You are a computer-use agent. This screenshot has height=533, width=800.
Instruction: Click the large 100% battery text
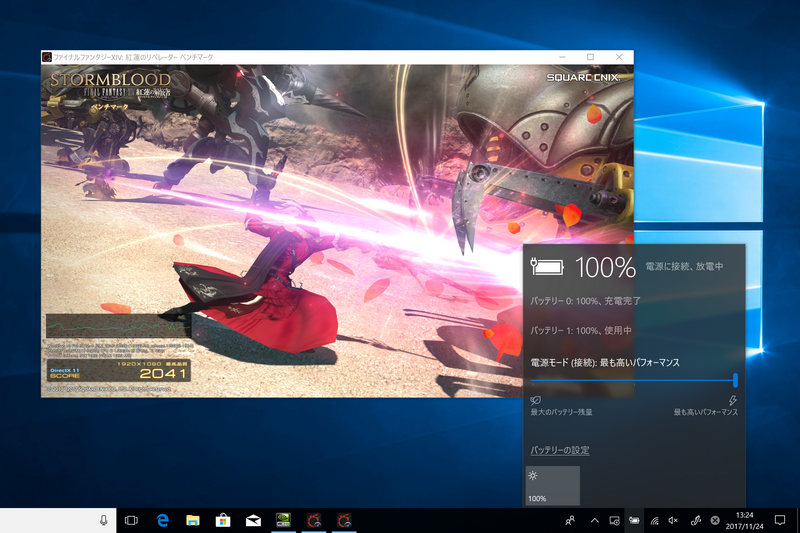click(x=605, y=267)
